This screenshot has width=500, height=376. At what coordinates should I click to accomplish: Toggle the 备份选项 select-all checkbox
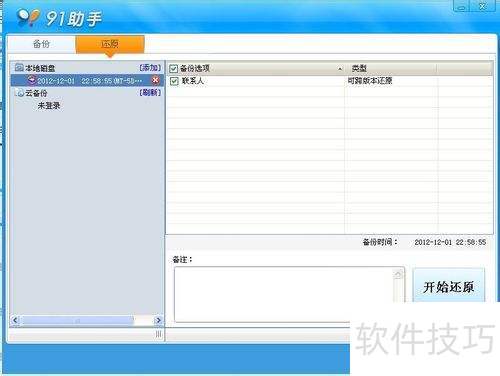point(174,69)
